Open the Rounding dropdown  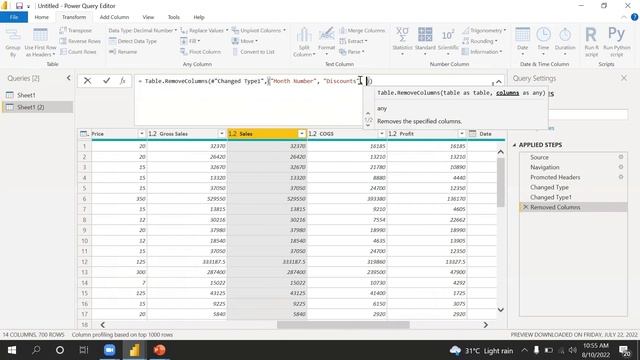(x=480, y=41)
